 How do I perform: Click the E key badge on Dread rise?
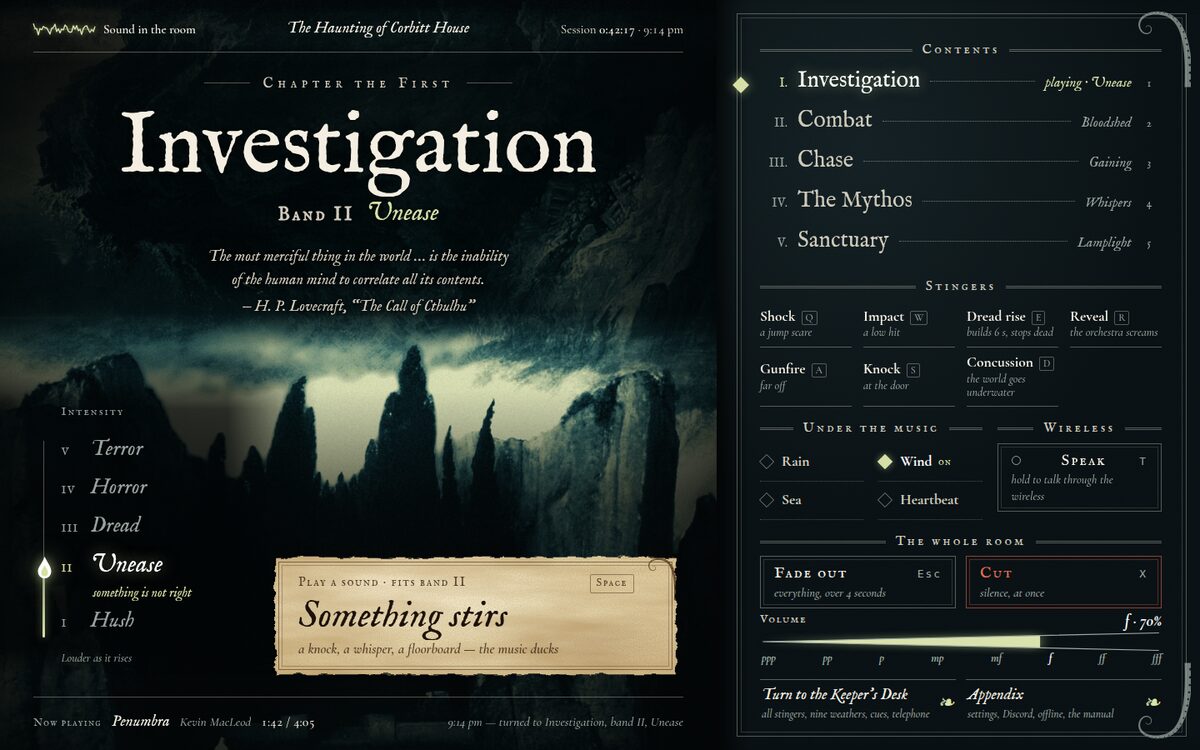coord(1038,317)
